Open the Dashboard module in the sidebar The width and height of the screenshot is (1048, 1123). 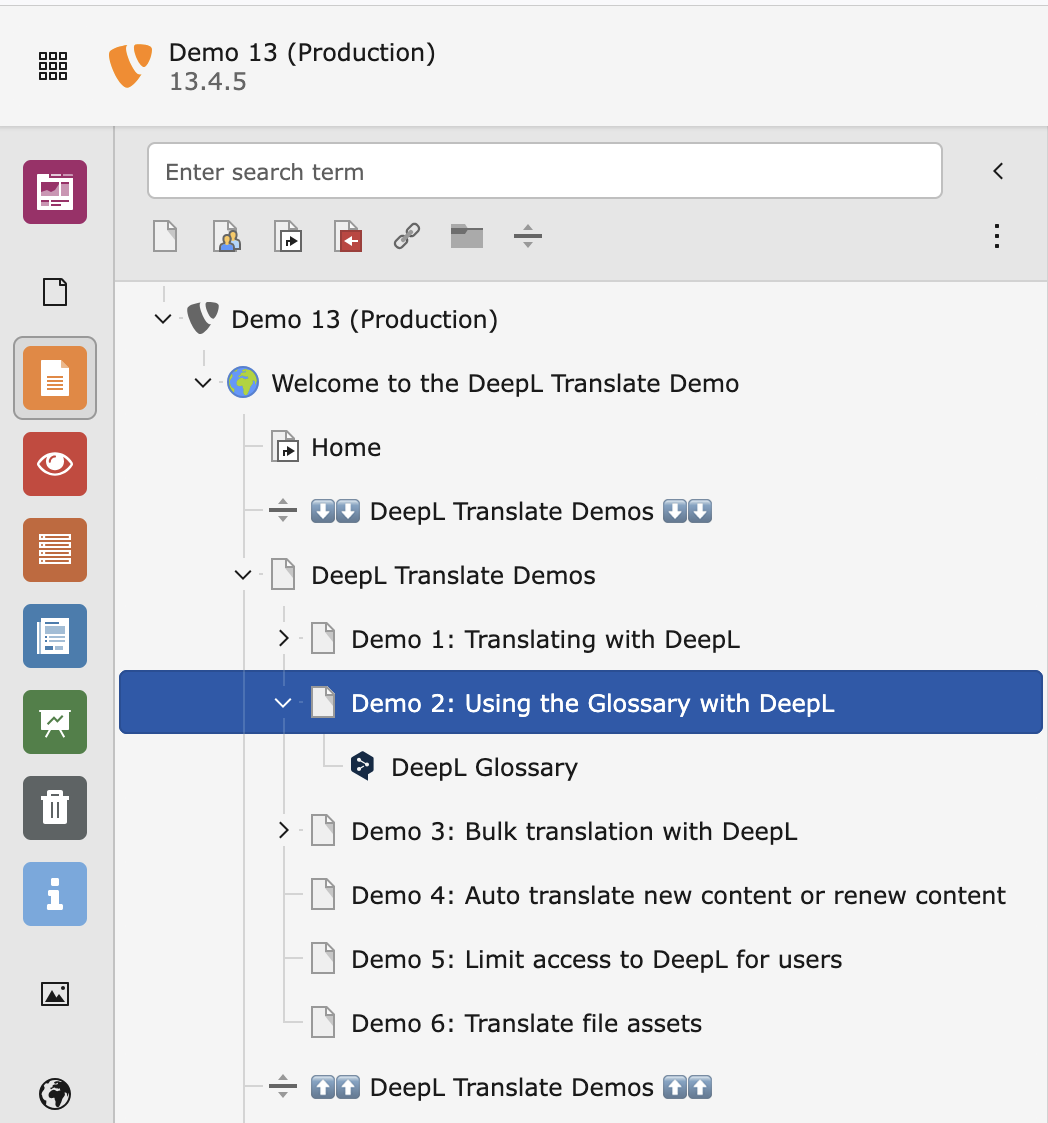coord(55,192)
